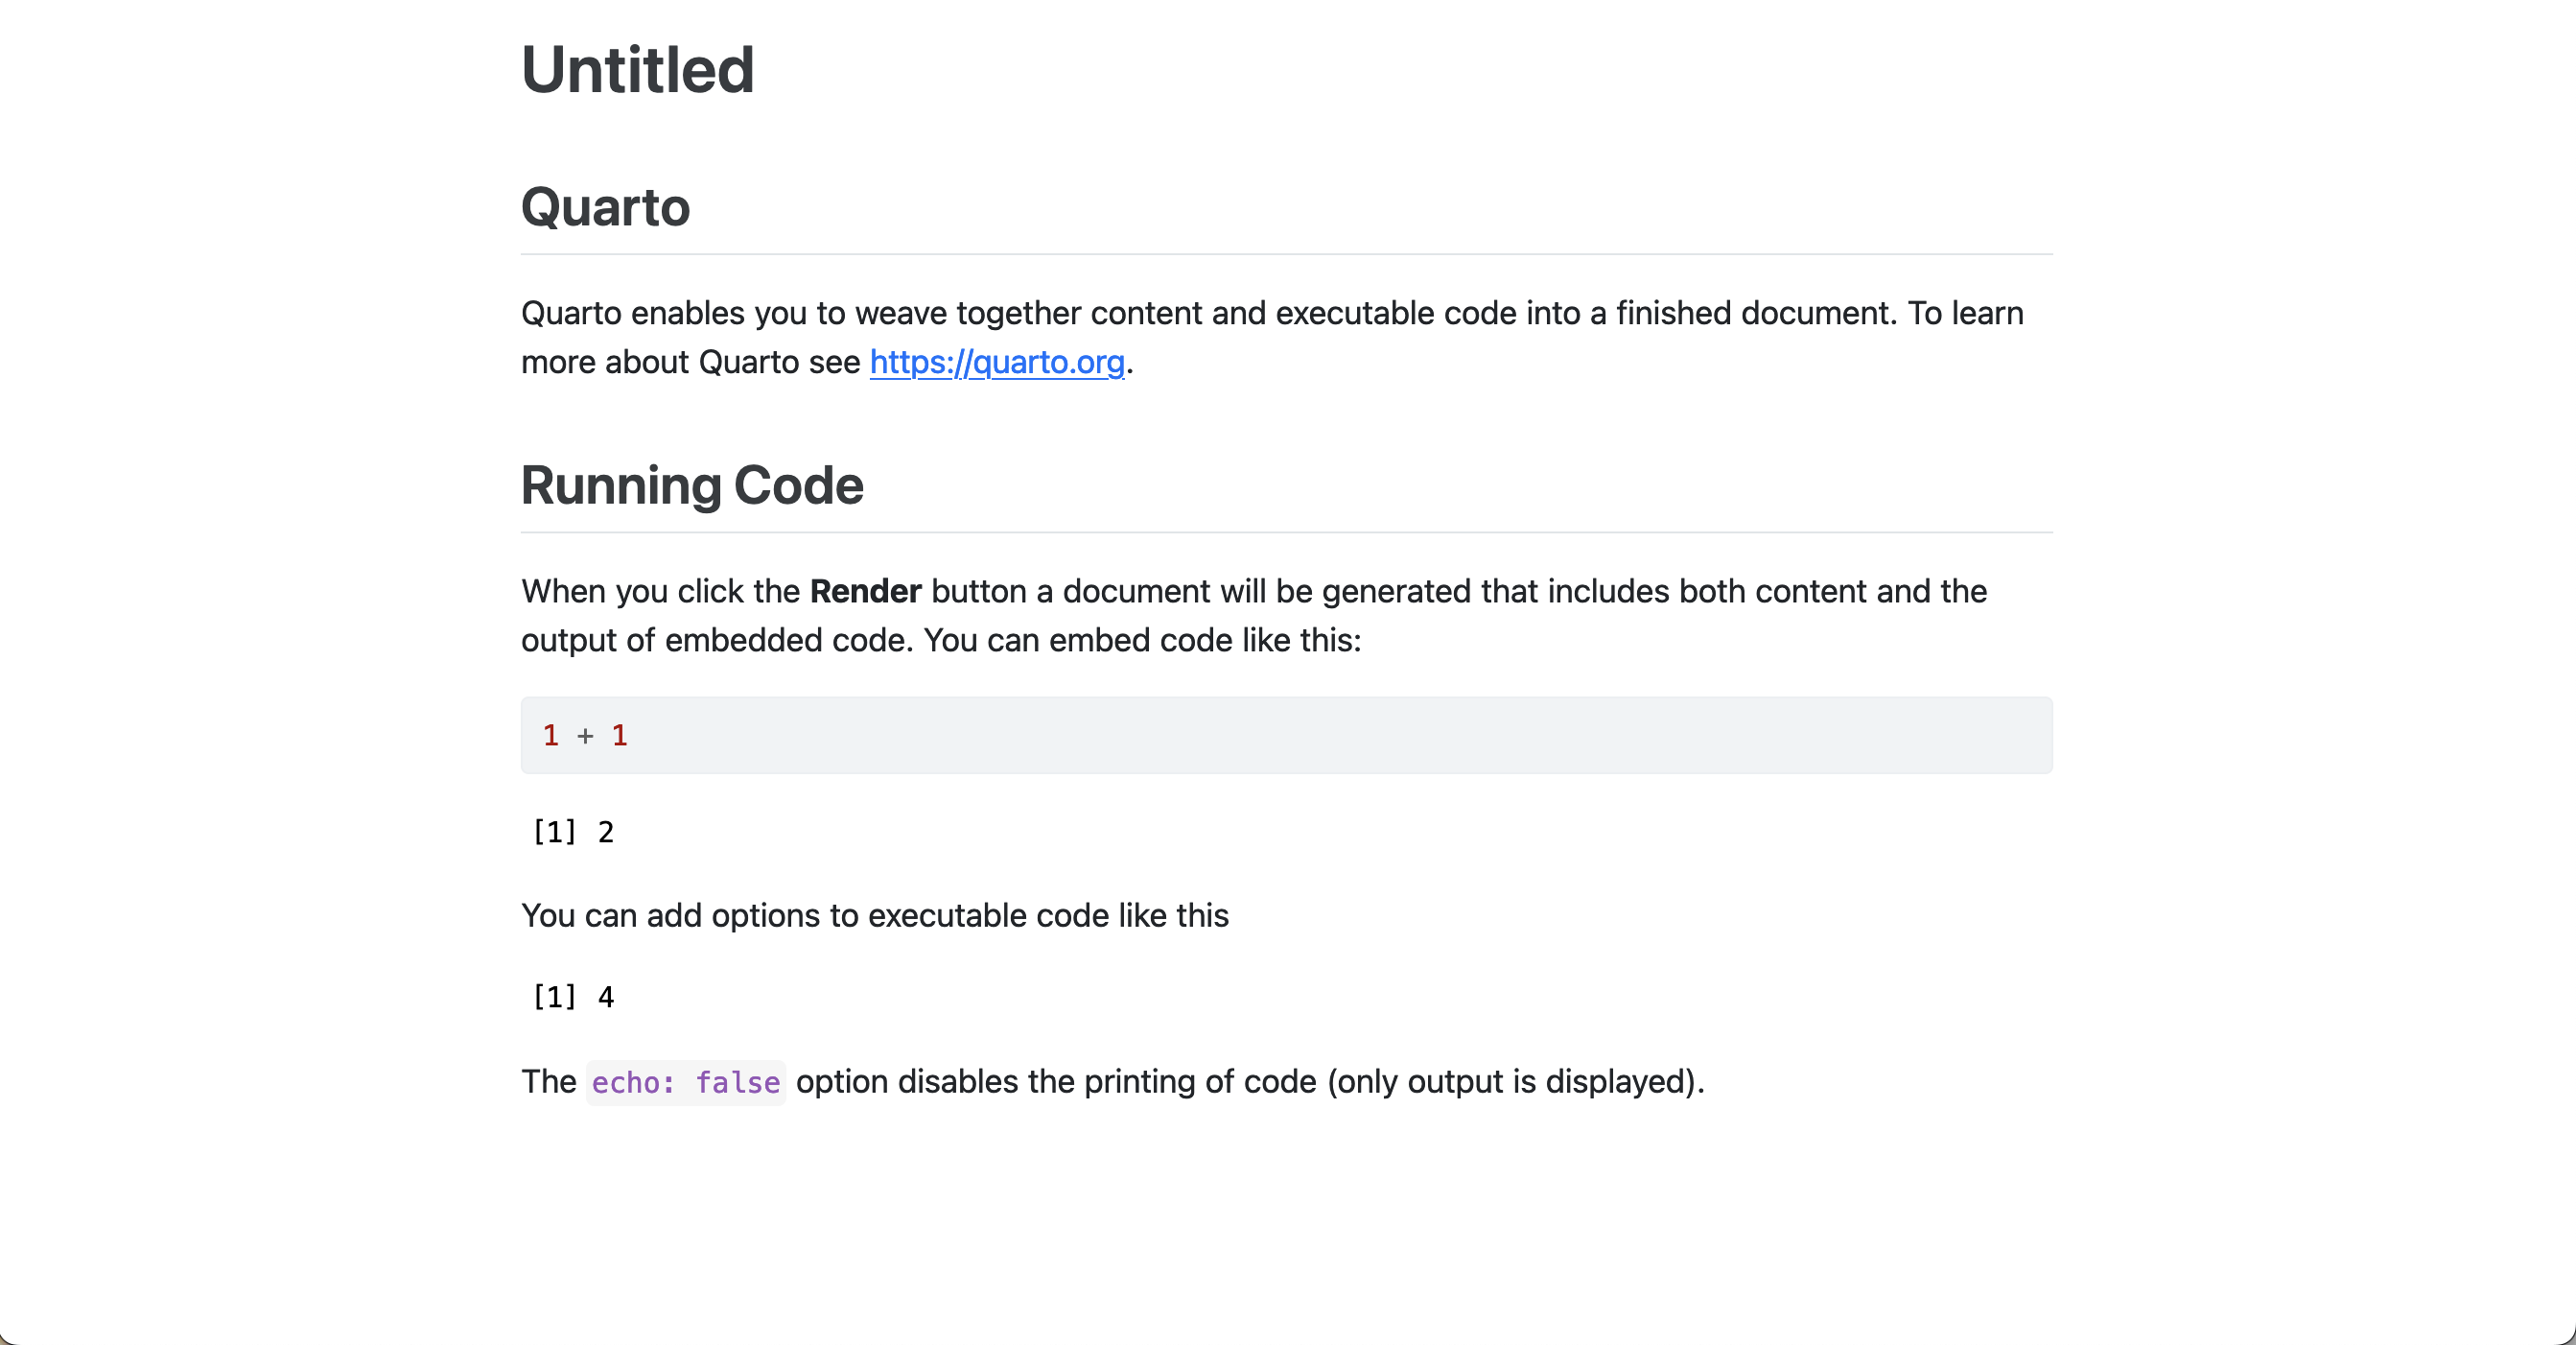Viewport: 2576px width, 1345px height.
Task: Click the gray "1 + 1" code block
Action: [x=1286, y=735]
